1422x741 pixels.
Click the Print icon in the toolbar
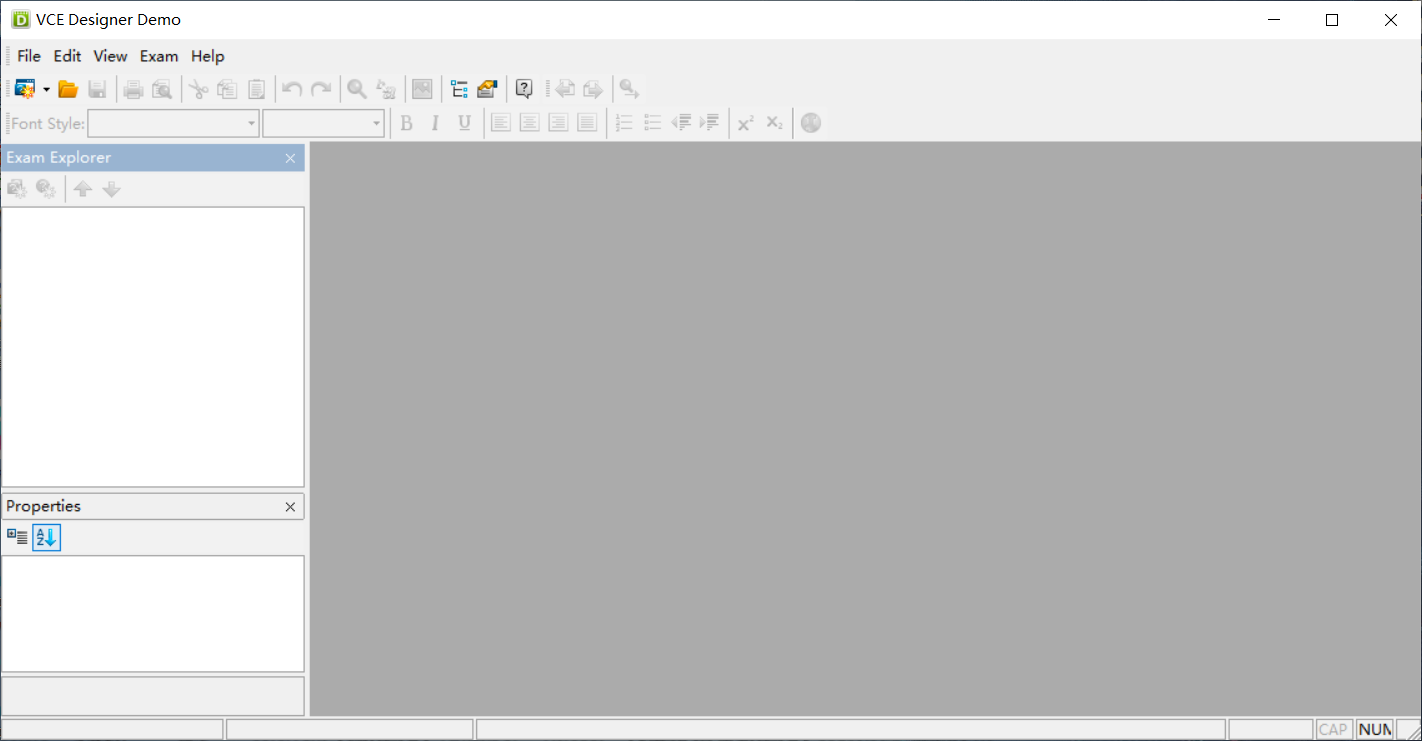coord(132,88)
